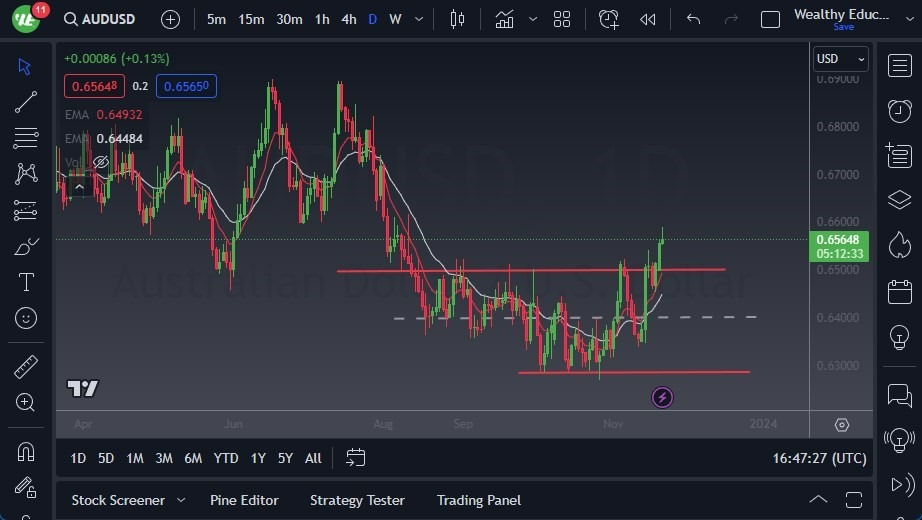
Task: Set the chart range to YTD
Action: [226, 458]
